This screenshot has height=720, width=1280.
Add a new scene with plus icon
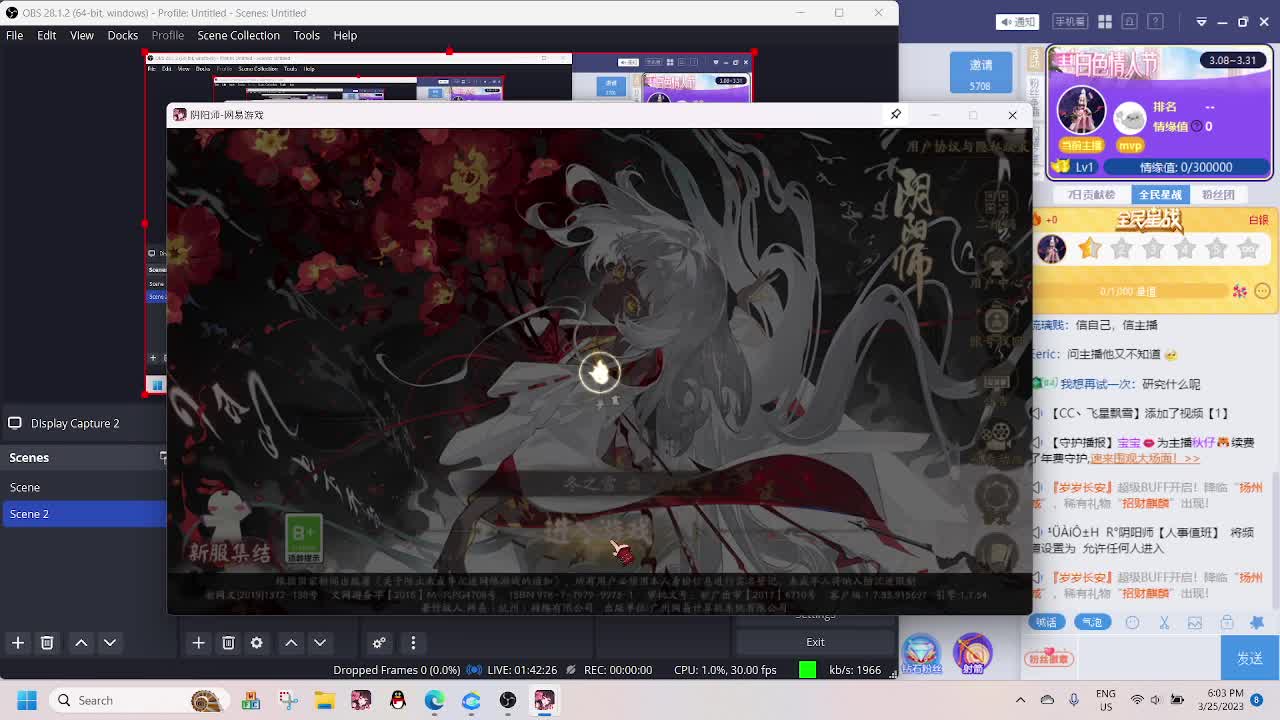[x=18, y=643]
